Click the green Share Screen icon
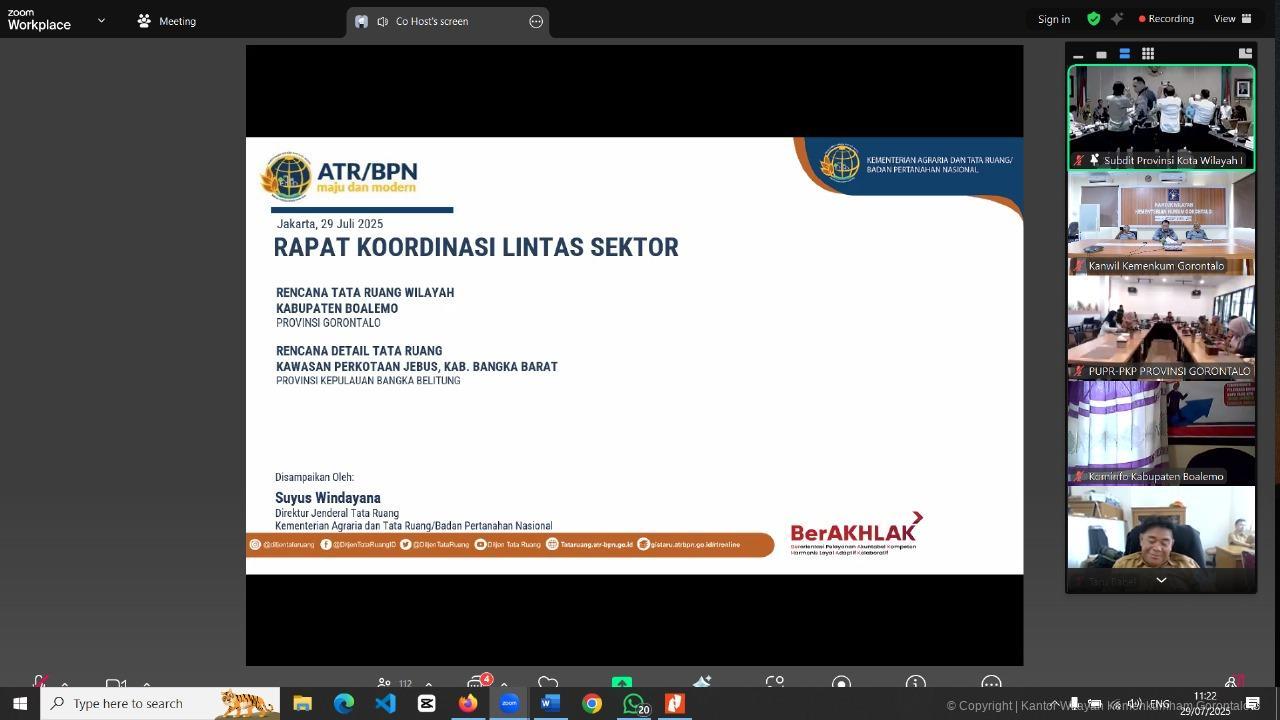The width and height of the screenshot is (1280, 720). click(622, 684)
